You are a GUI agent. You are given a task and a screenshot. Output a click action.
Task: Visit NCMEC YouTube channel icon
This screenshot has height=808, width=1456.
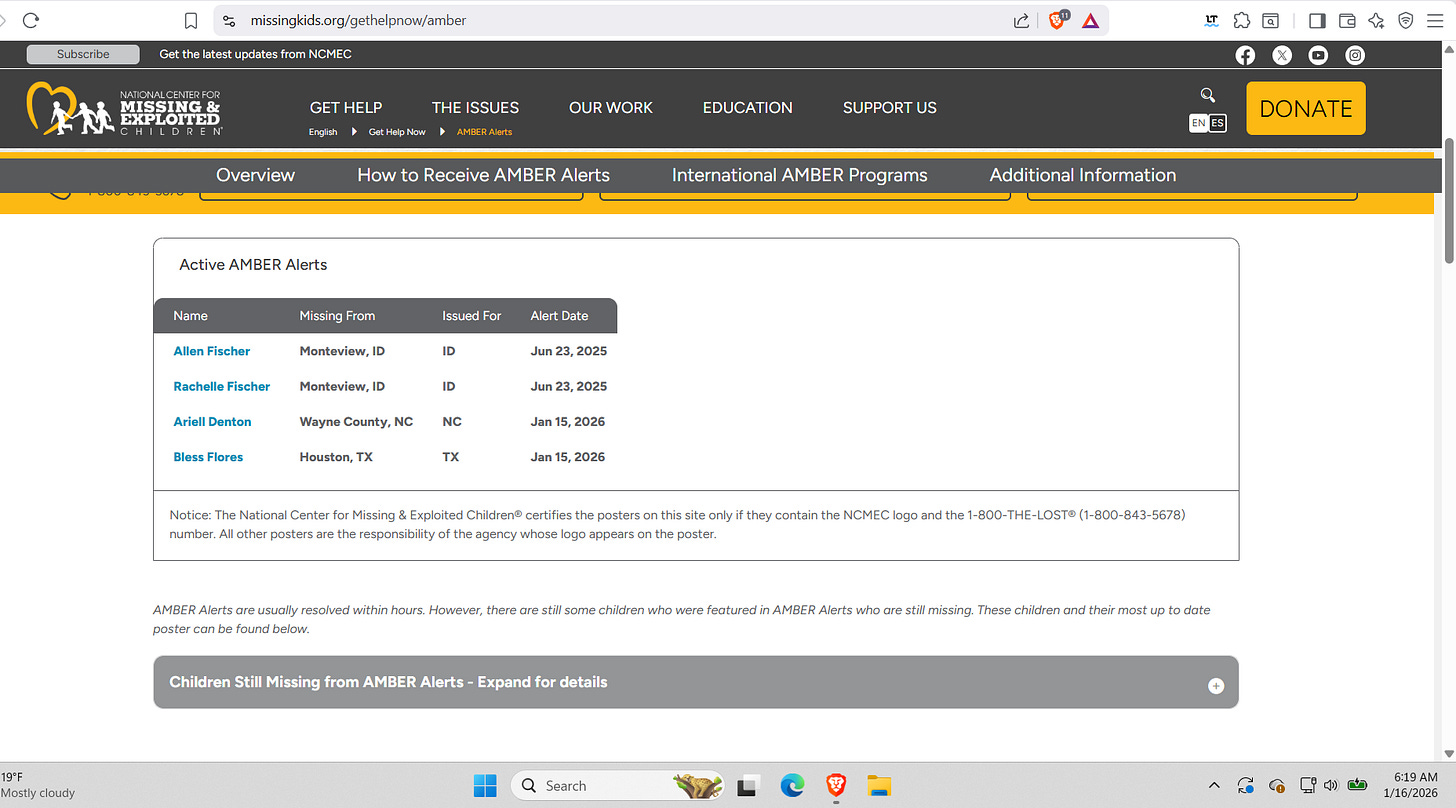[x=1318, y=55]
